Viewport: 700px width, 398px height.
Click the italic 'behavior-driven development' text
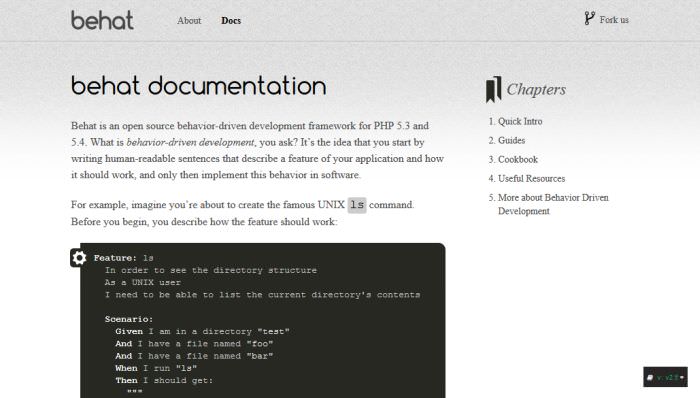coord(190,142)
